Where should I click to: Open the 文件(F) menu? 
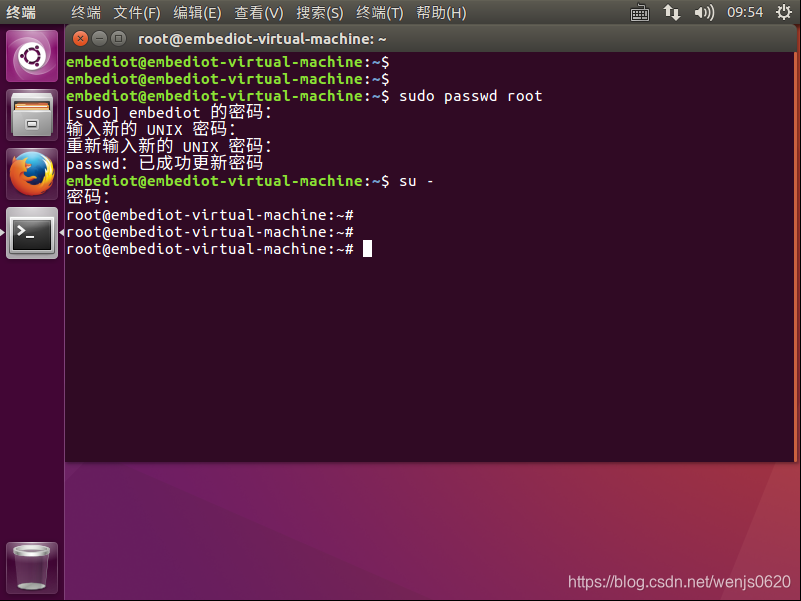click(x=136, y=13)
